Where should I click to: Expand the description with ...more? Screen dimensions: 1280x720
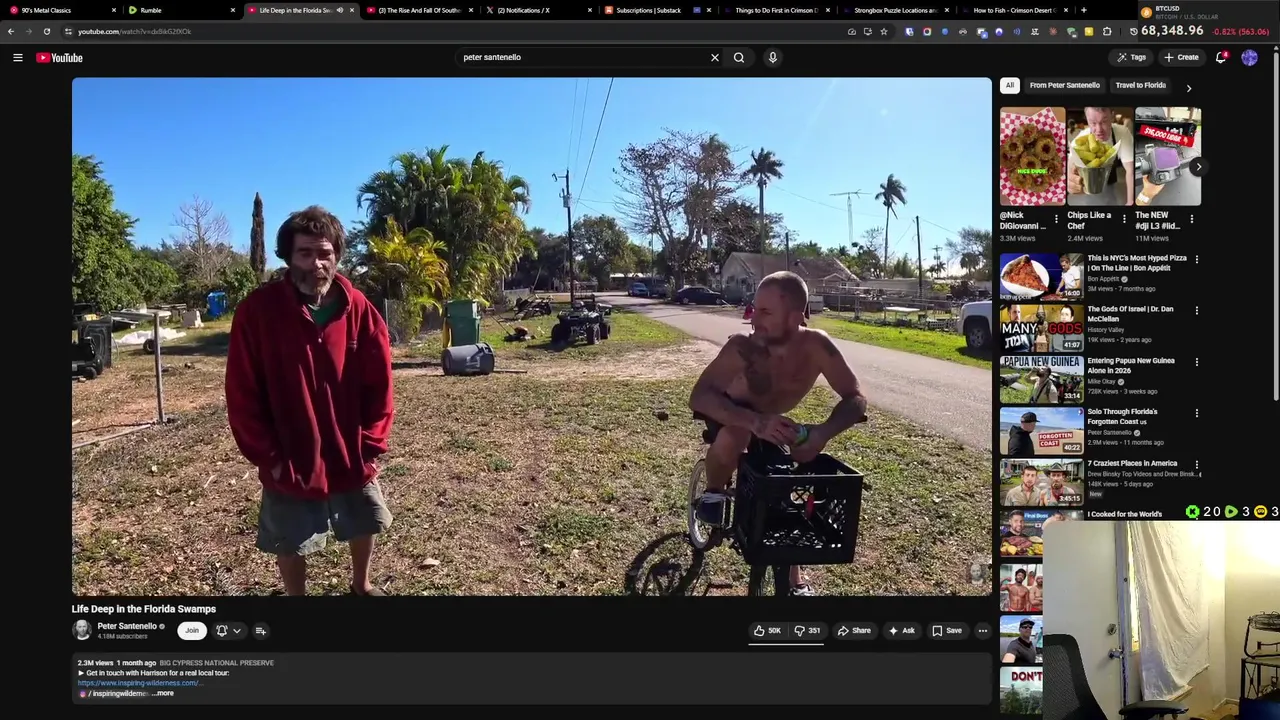pyautogui.click(x=163, y=694)
